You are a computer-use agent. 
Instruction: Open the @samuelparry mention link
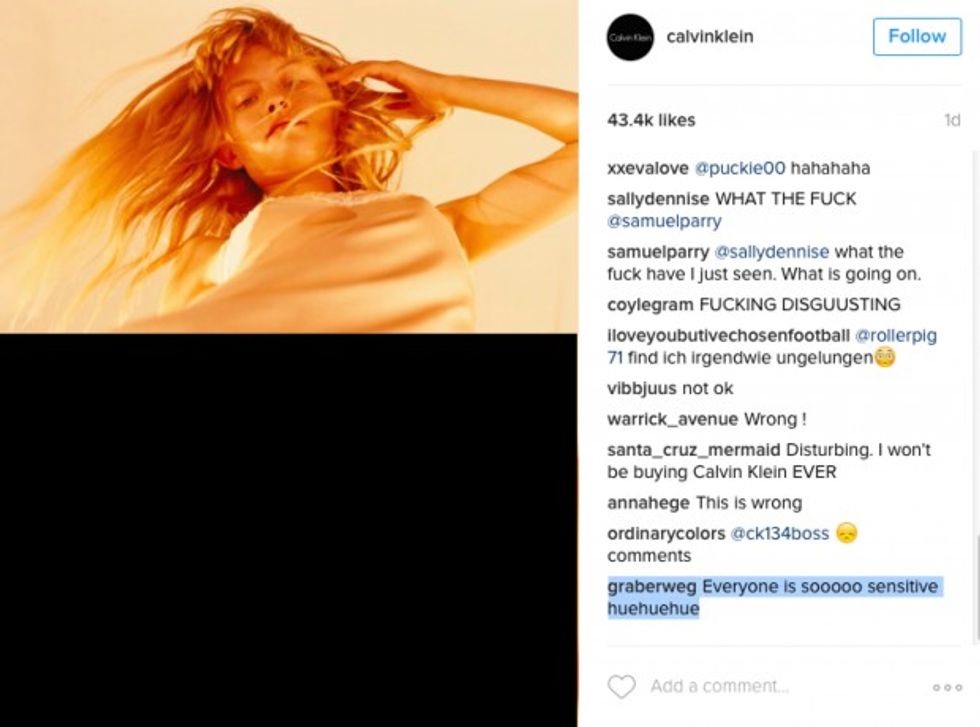pos(664,221)
